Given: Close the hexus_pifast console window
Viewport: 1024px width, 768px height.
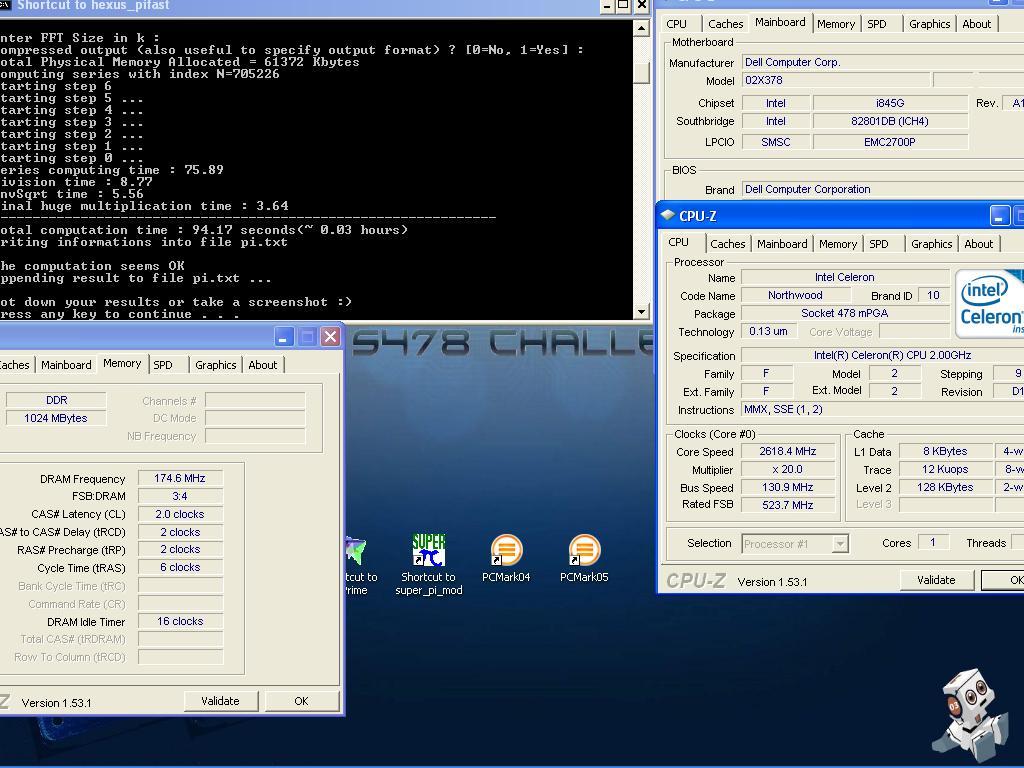Looking at the screenshot, I should (641, 6).
